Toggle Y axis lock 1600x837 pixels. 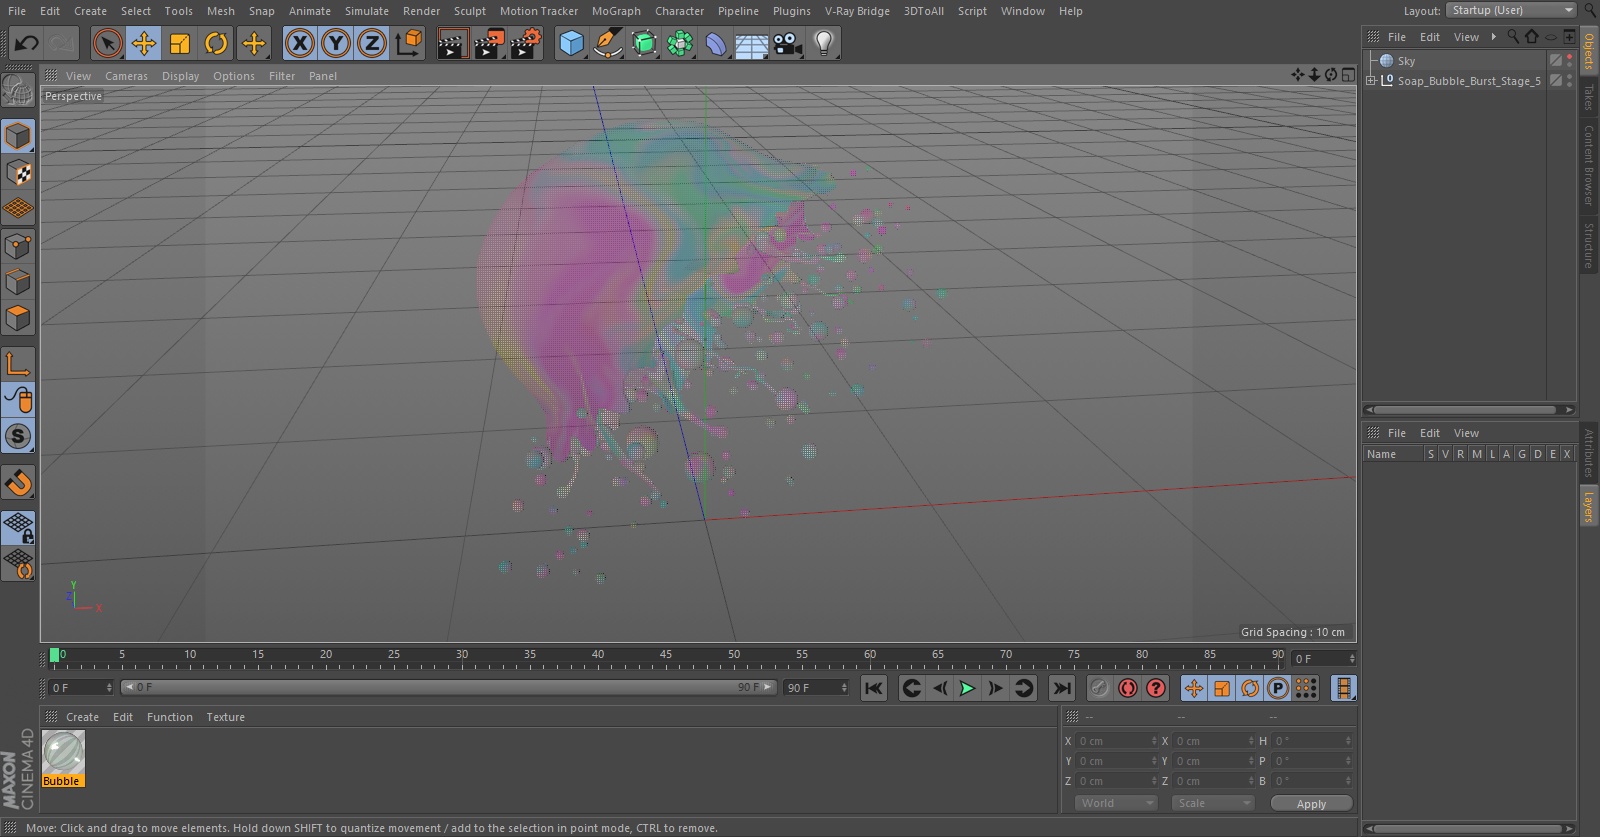[336, 43]
